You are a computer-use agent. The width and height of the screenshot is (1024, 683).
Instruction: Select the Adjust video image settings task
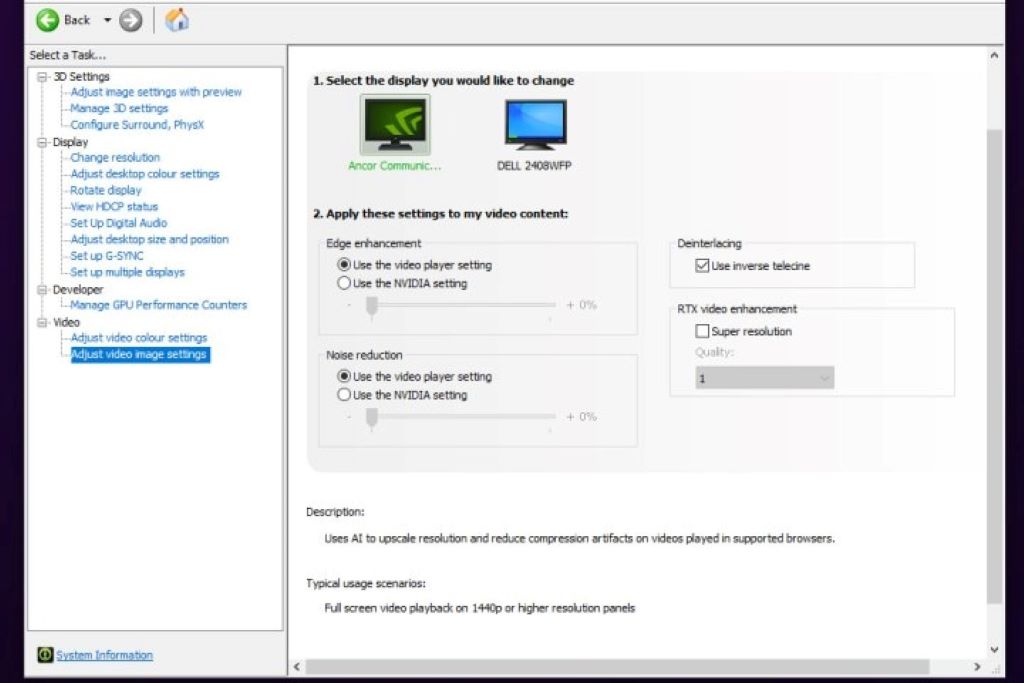pyautogui.click(x=139, y=353)
